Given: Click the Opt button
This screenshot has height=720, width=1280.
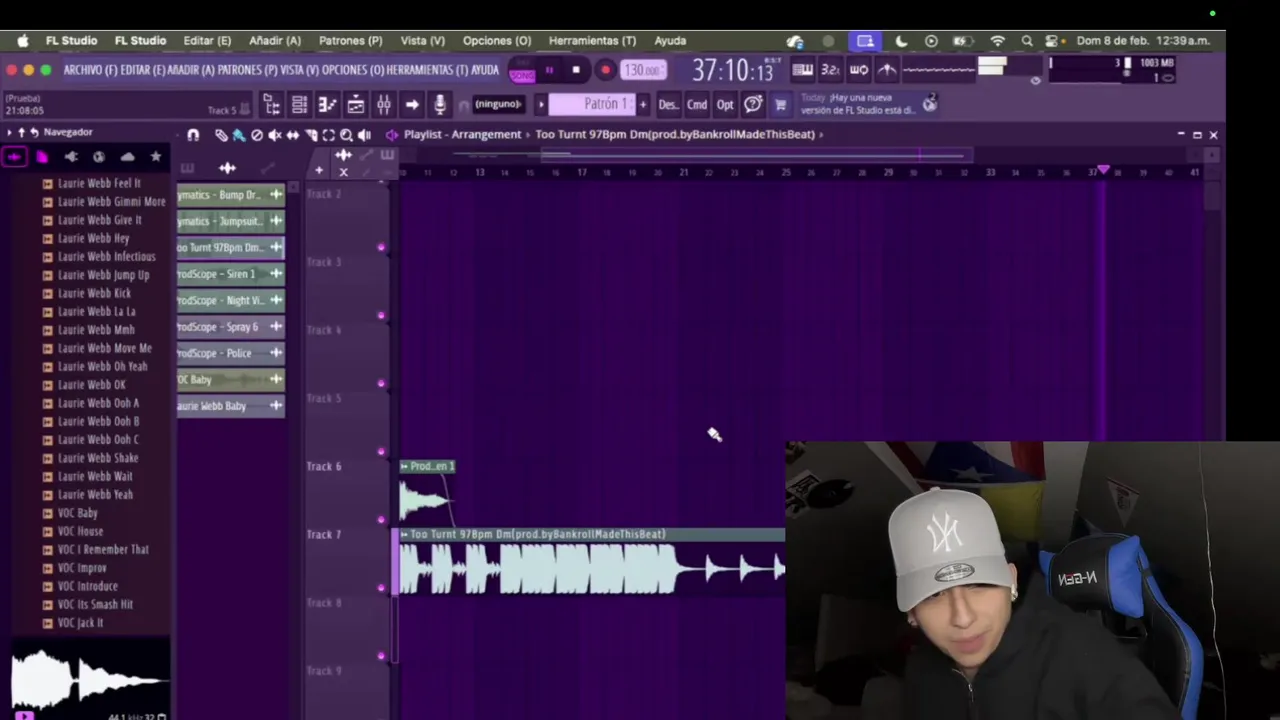Looking at the screenshot, I should pyautogui.click(x=725, y=104).
